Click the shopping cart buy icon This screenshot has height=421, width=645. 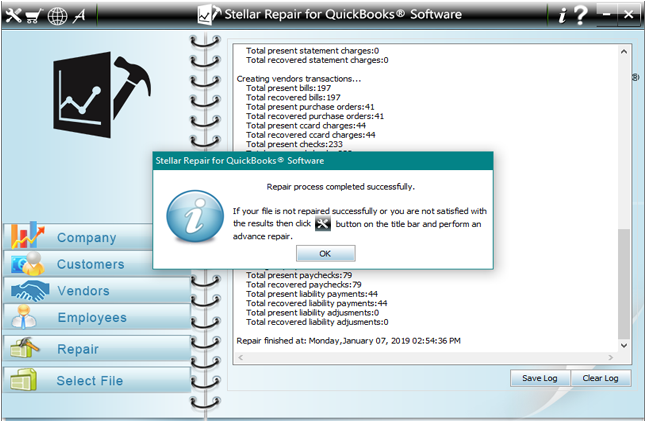(34, 16)
